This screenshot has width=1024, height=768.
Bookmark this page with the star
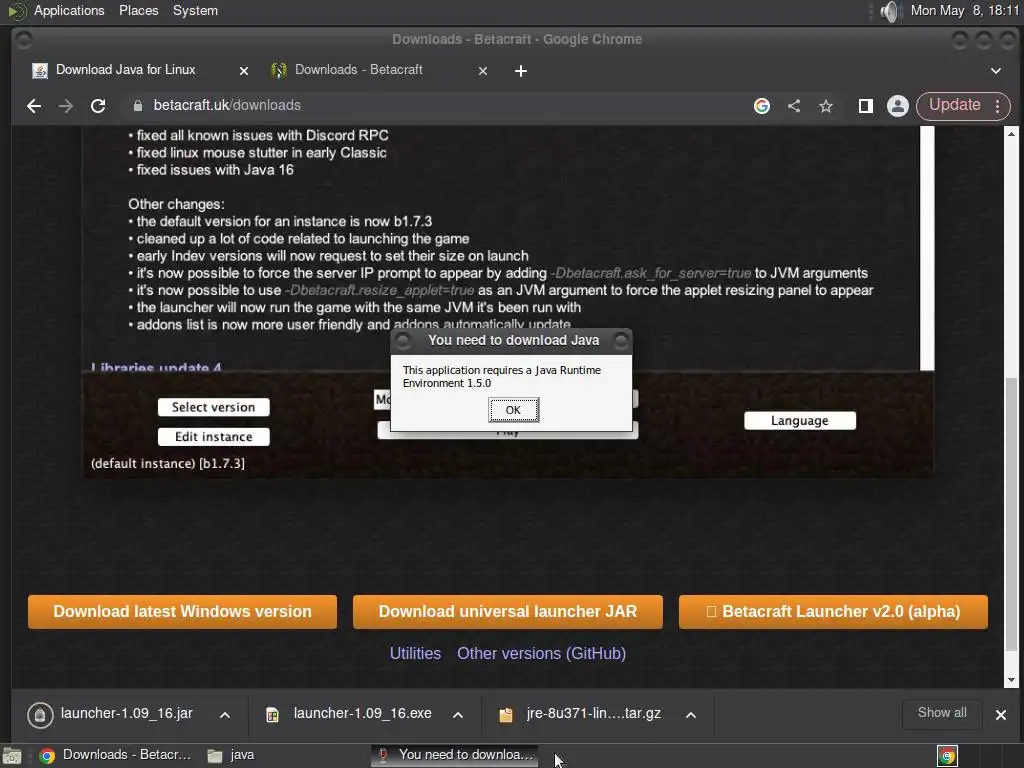(x=826, y=106)
